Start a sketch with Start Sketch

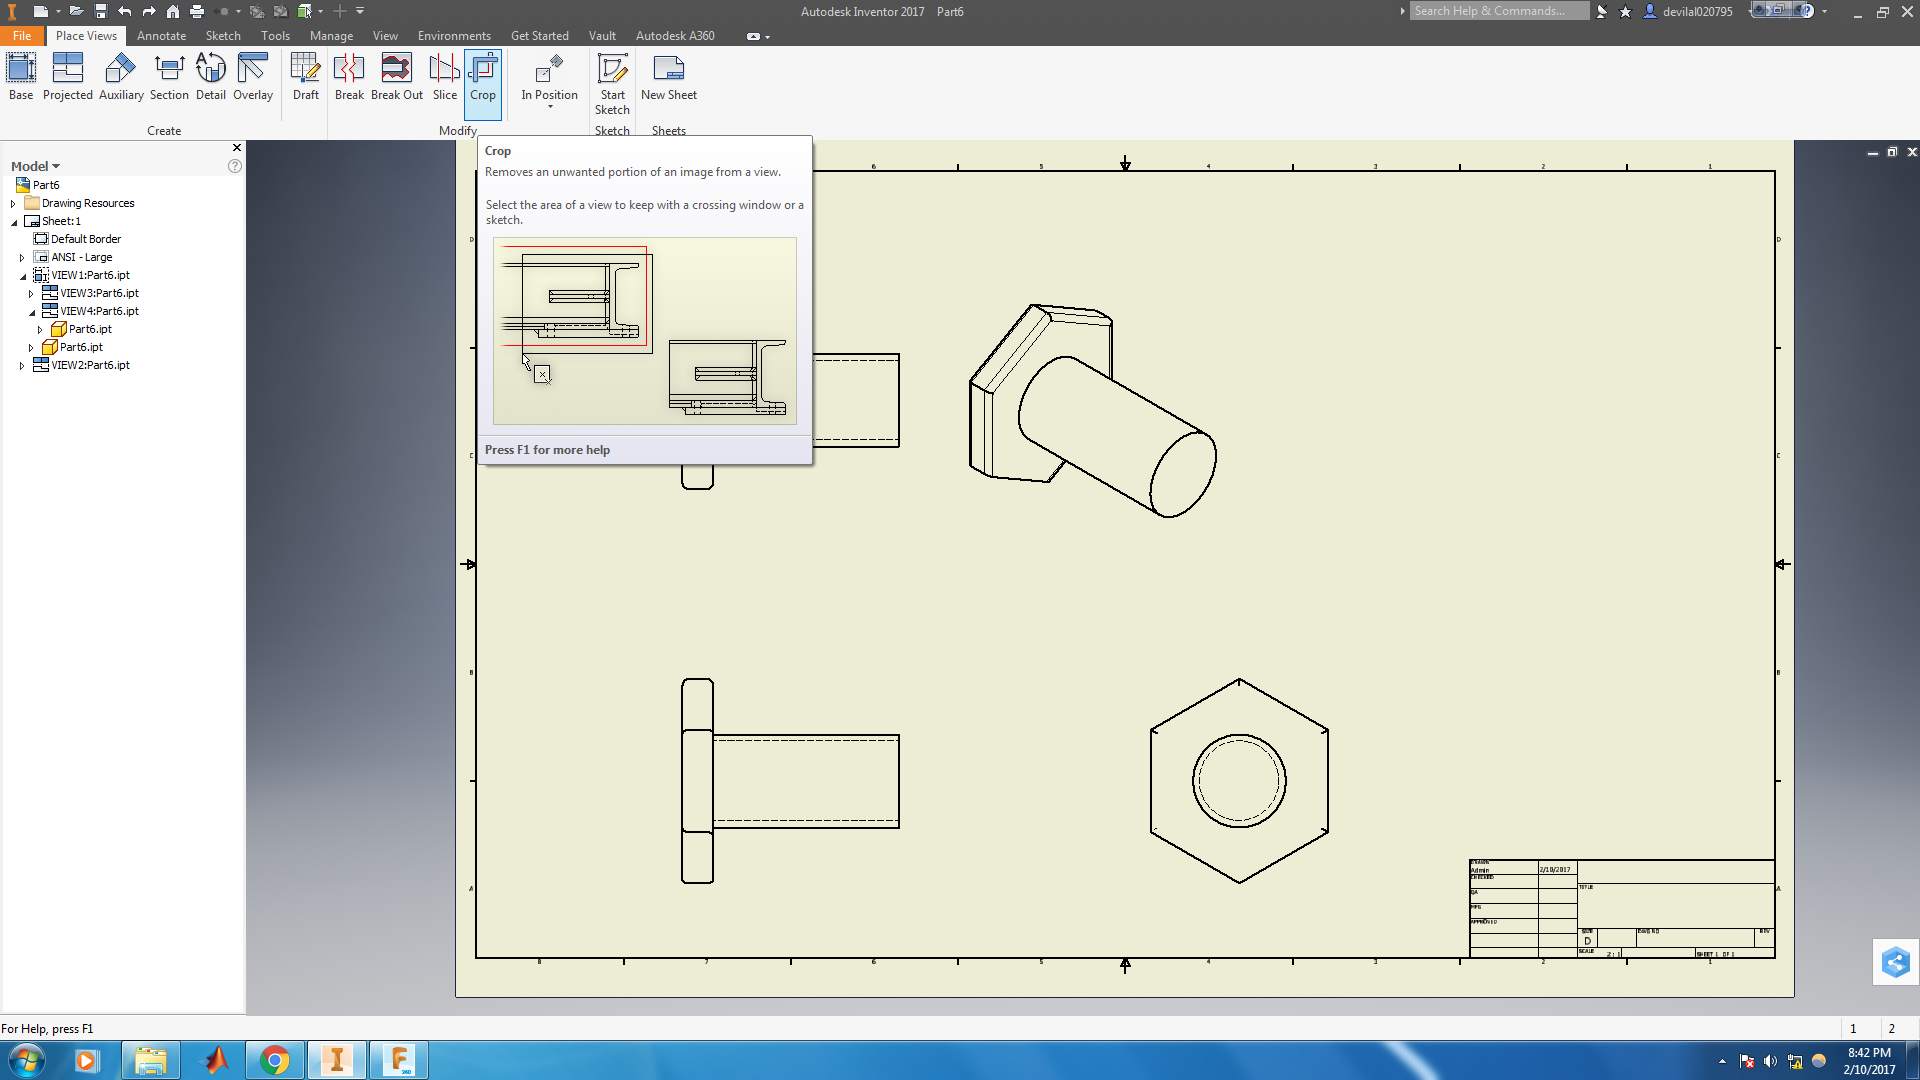click(x=612, y=80)
